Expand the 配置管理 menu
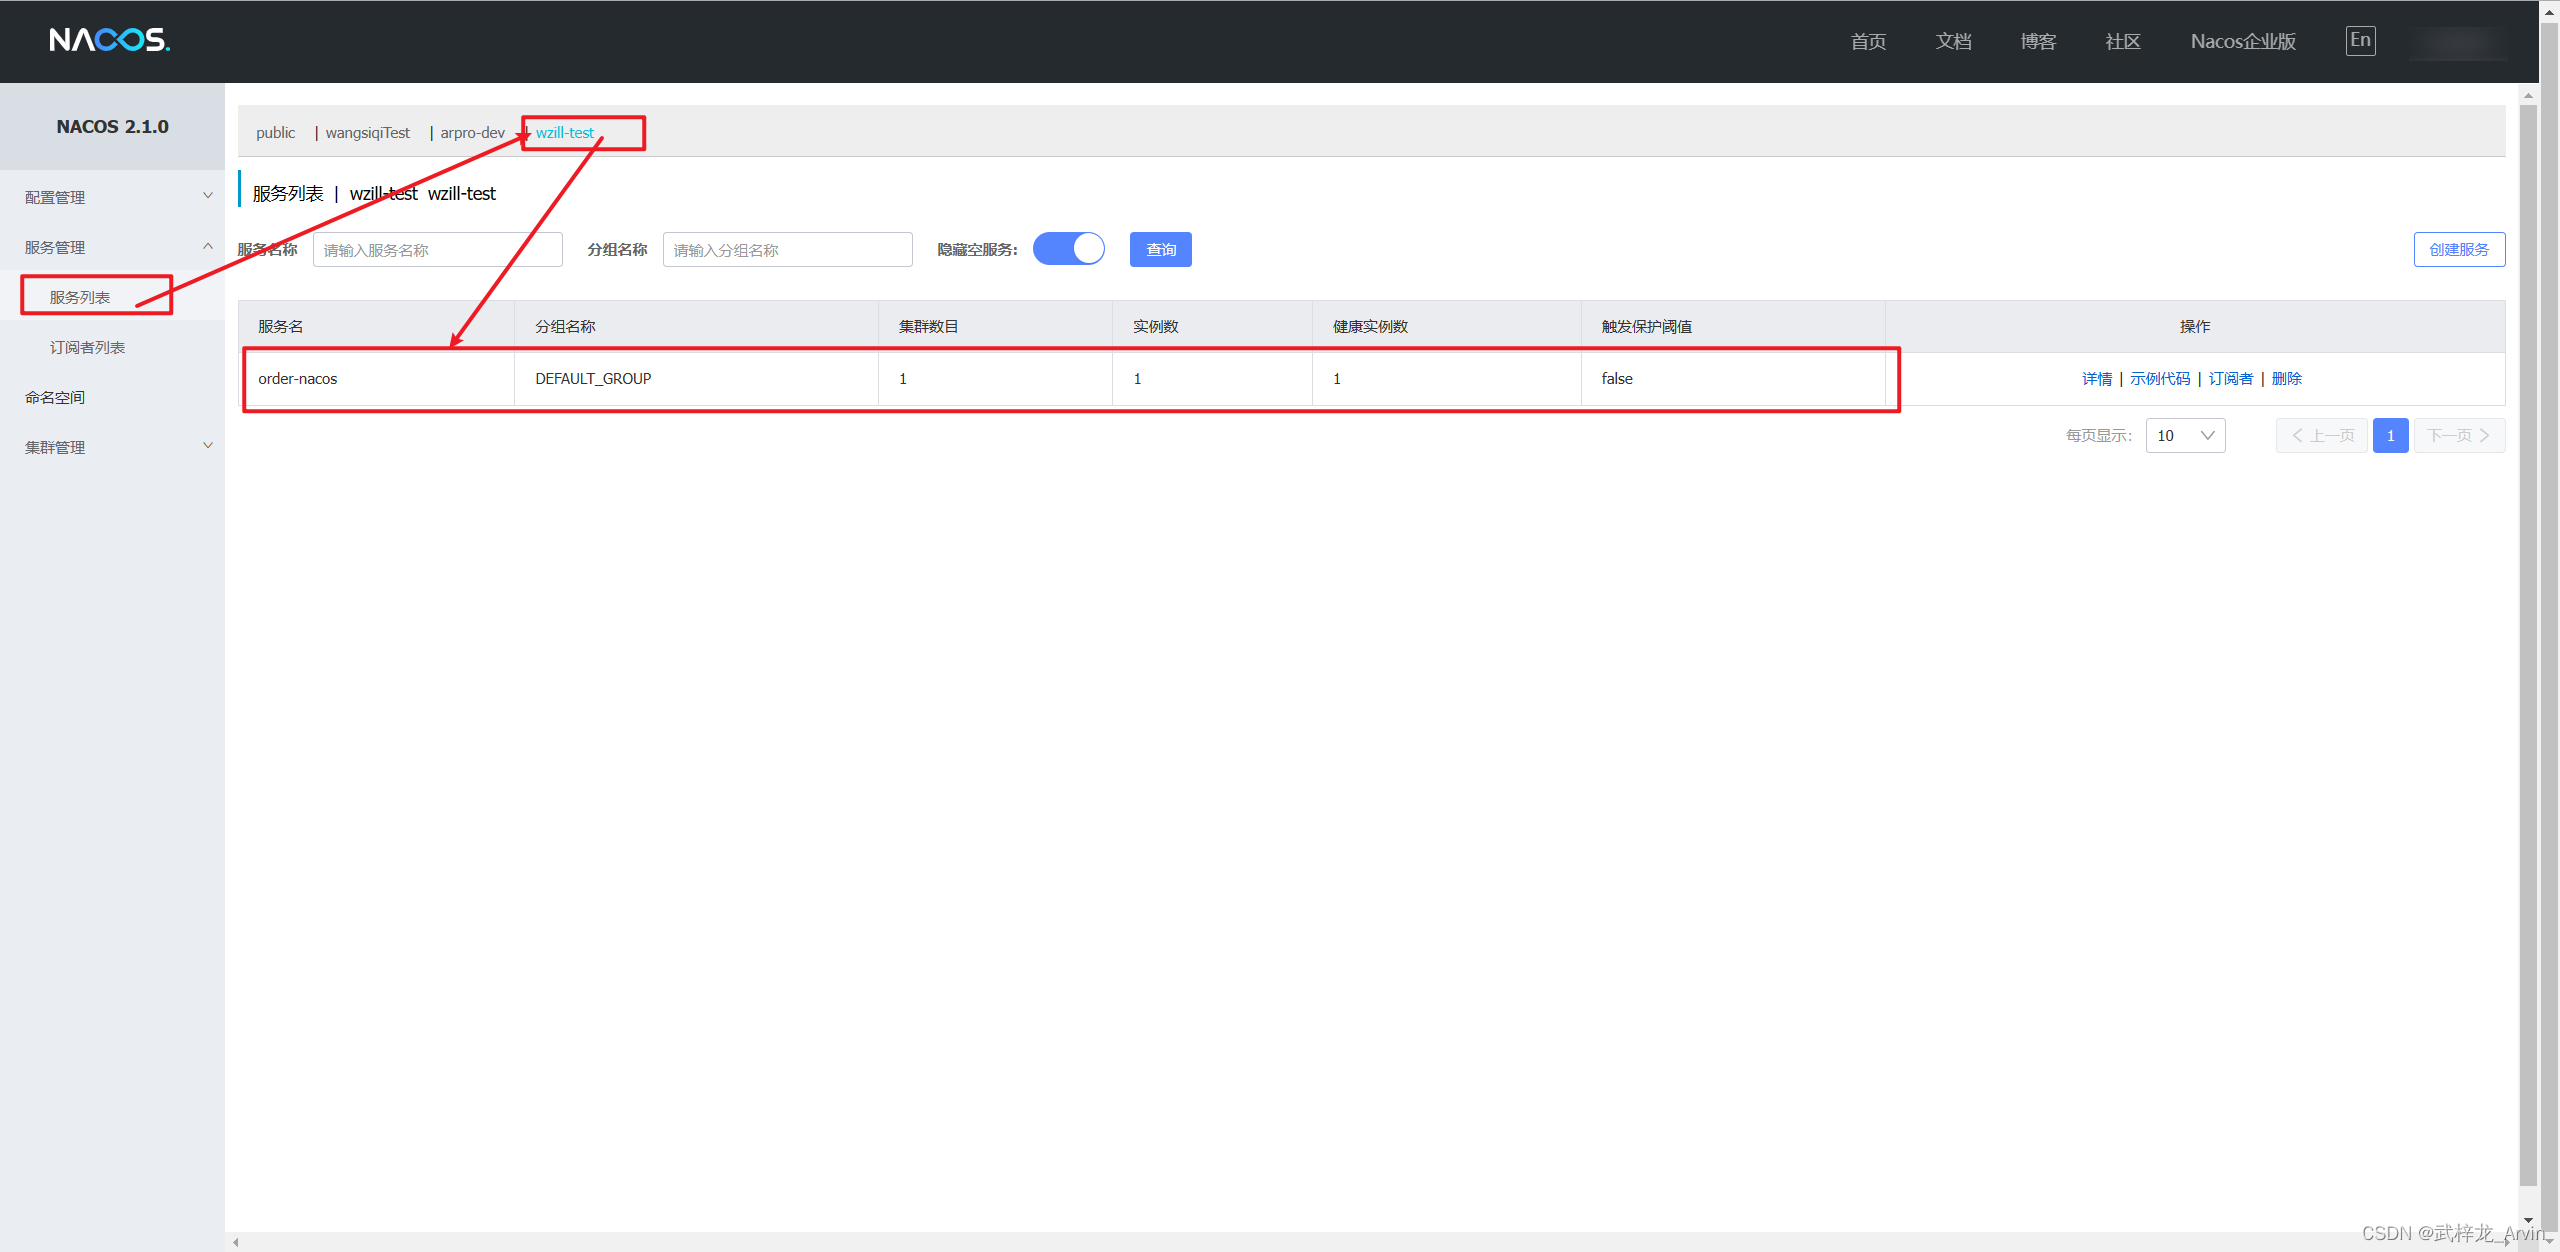The height and width of the screenshot is (1252, 2560). point(112,197)
